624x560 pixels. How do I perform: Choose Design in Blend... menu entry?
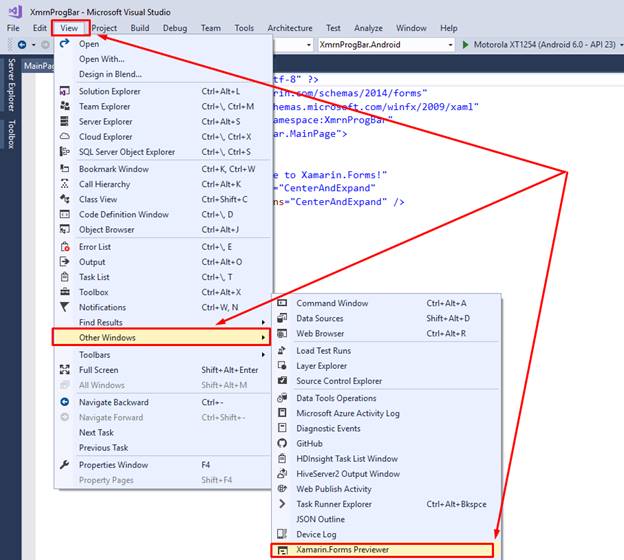(x=110, y=74)
